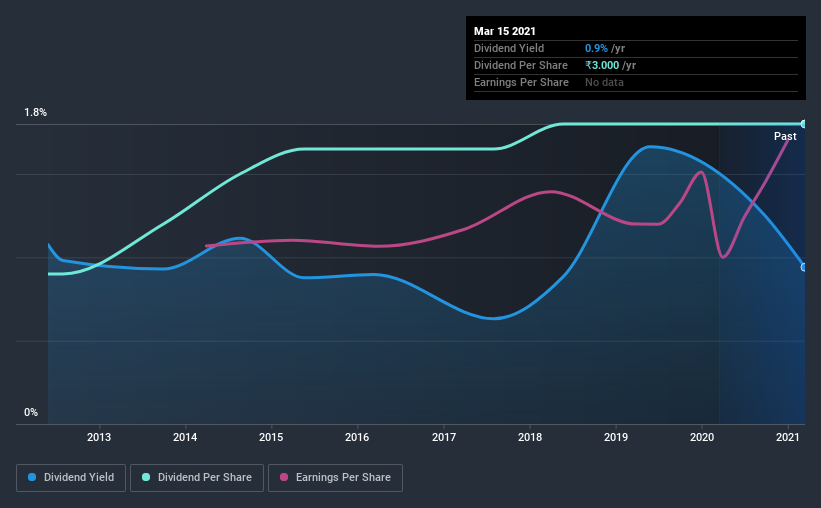Screen dimensions: 821x508
Task: Click the 2013 x-axis label
Action: [x=99, y=437]
